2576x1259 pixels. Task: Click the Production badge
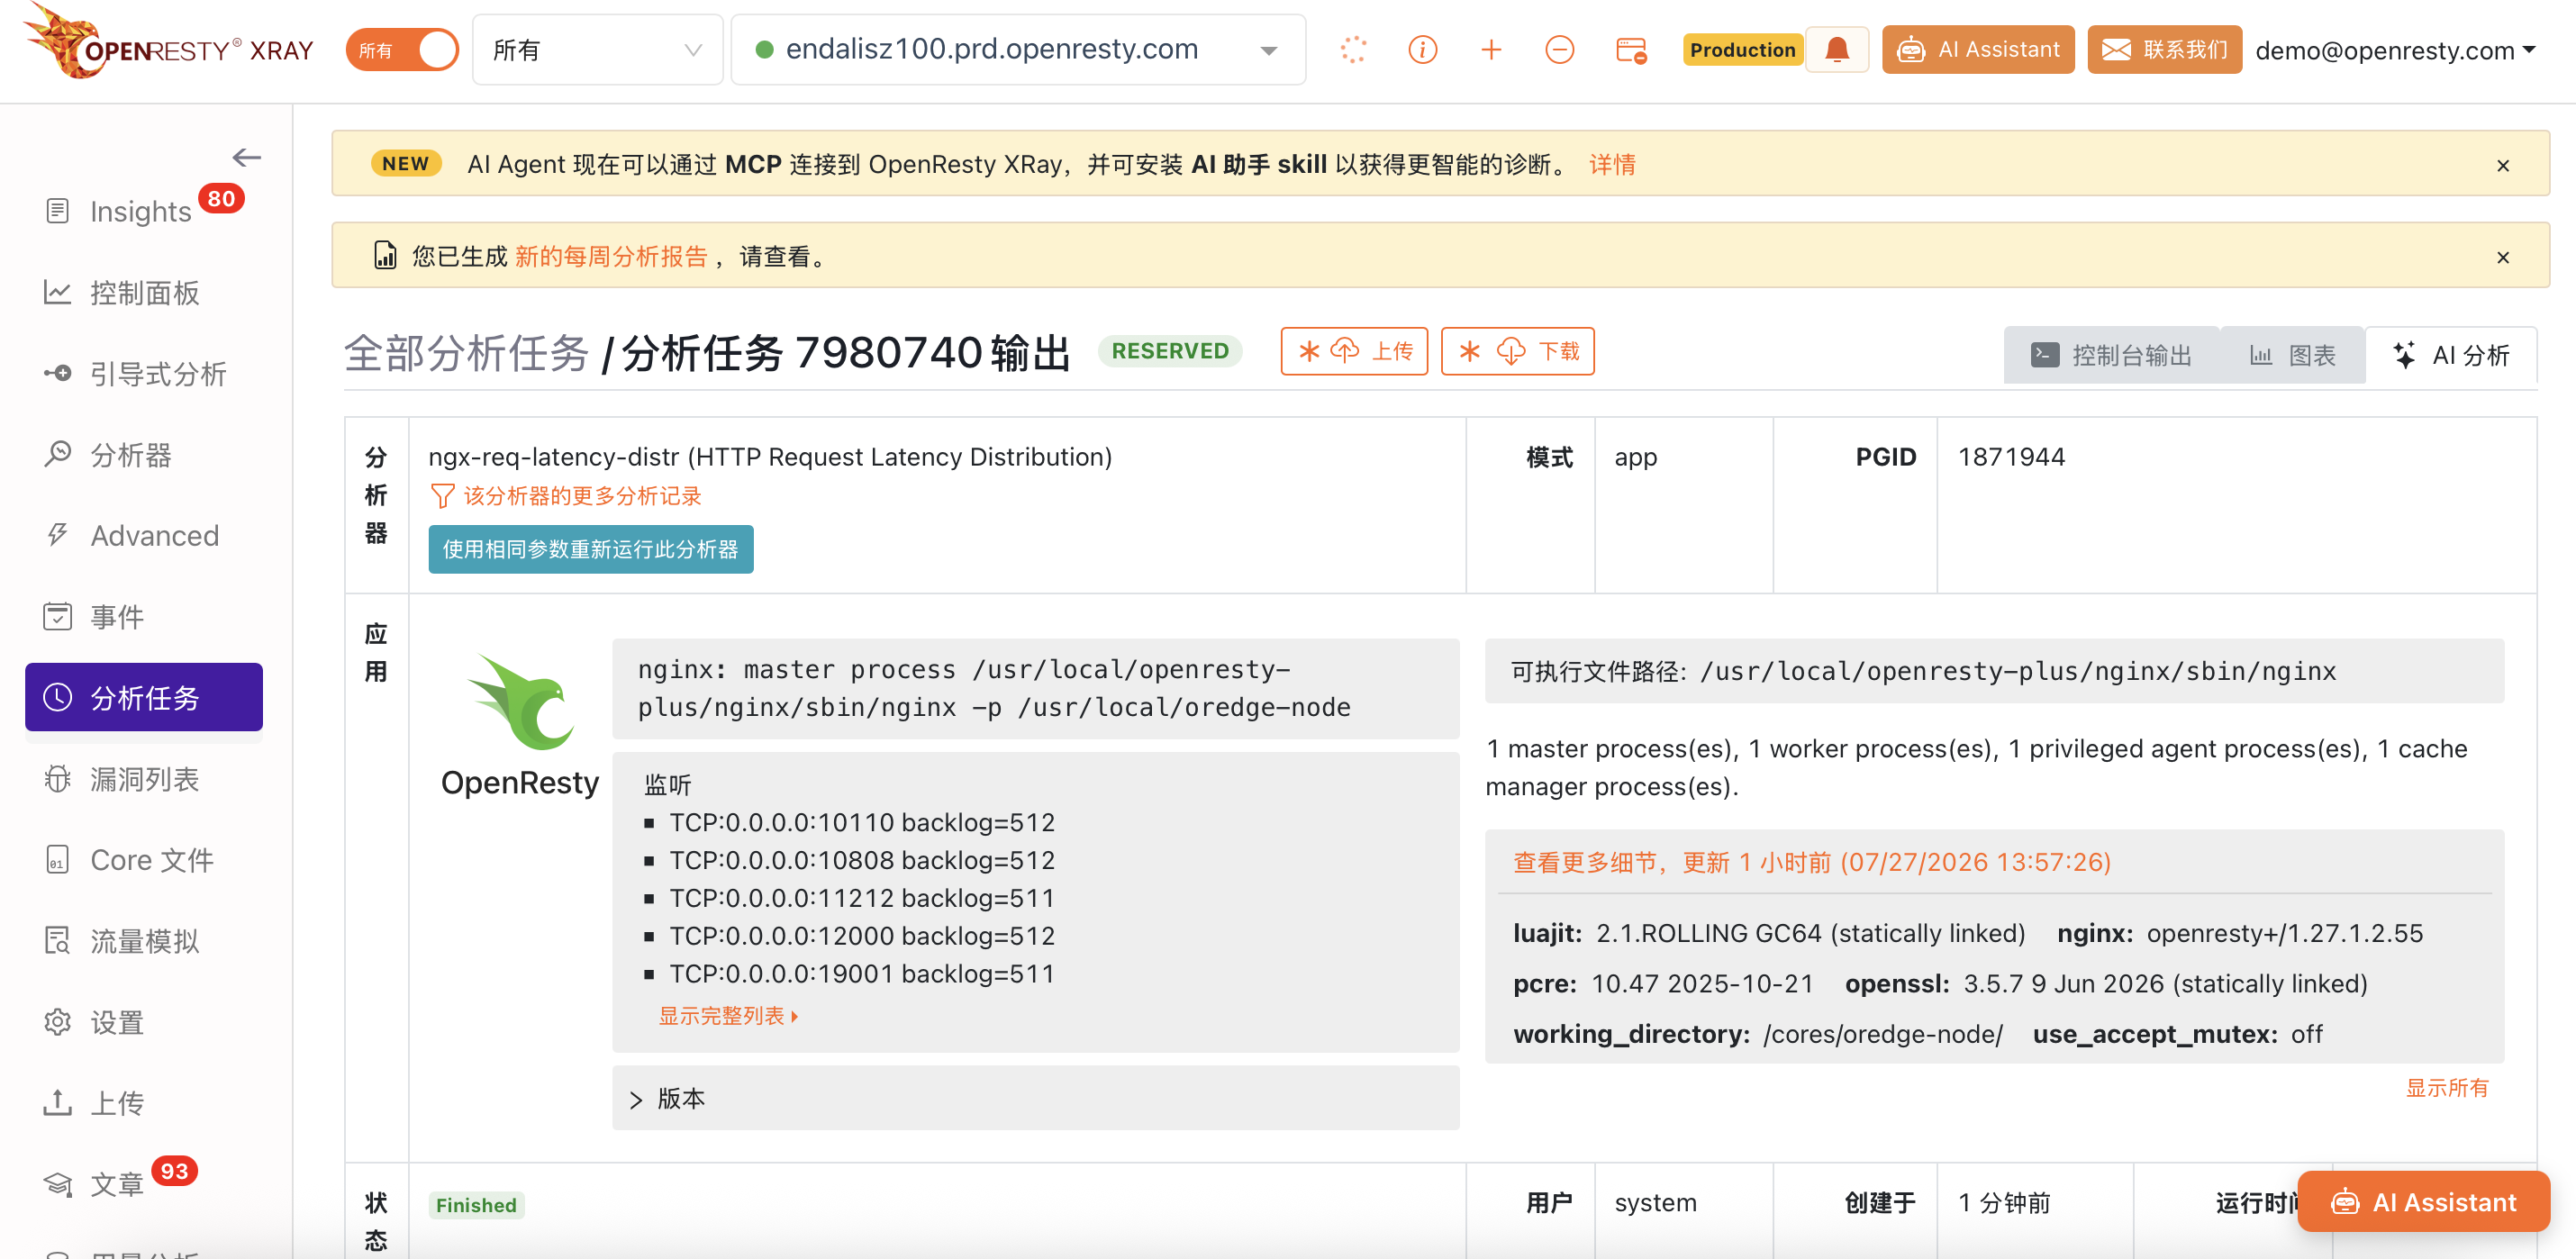(x=1742, y=50)
